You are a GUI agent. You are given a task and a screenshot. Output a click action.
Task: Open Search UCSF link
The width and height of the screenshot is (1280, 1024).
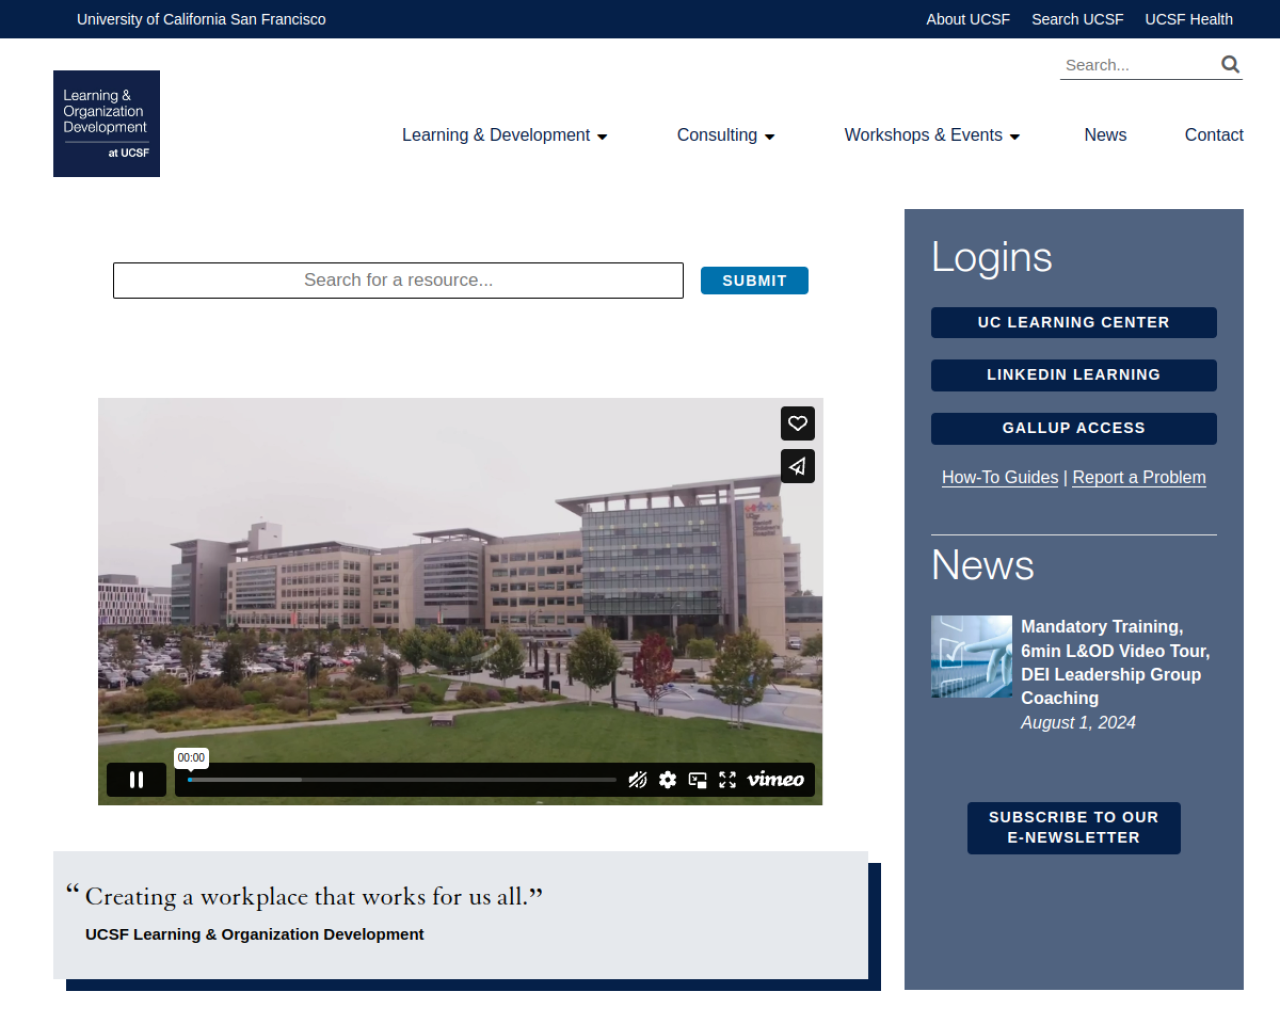(x=1077, y=19)
